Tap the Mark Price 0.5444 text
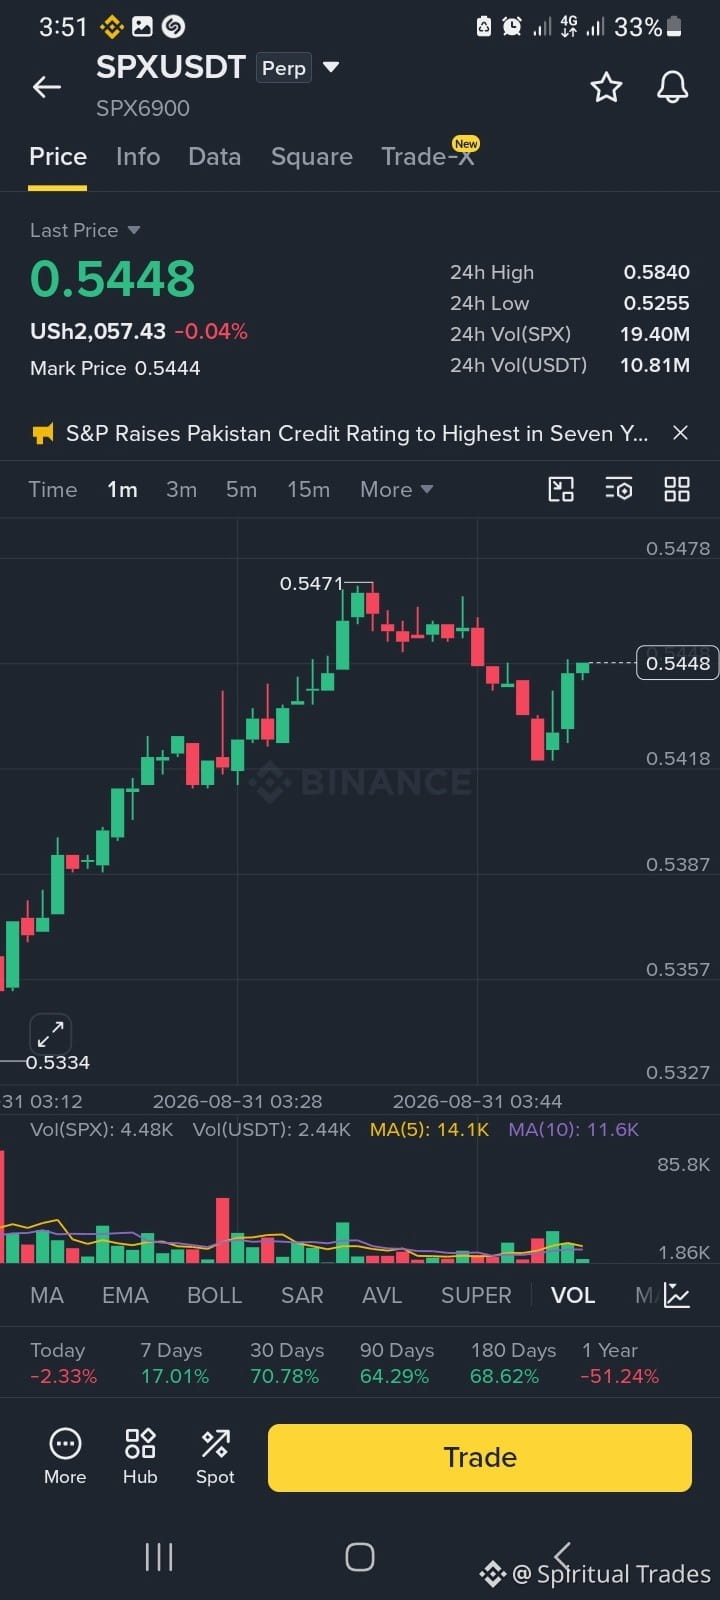The image size is (720, 1600). (115, 368)
